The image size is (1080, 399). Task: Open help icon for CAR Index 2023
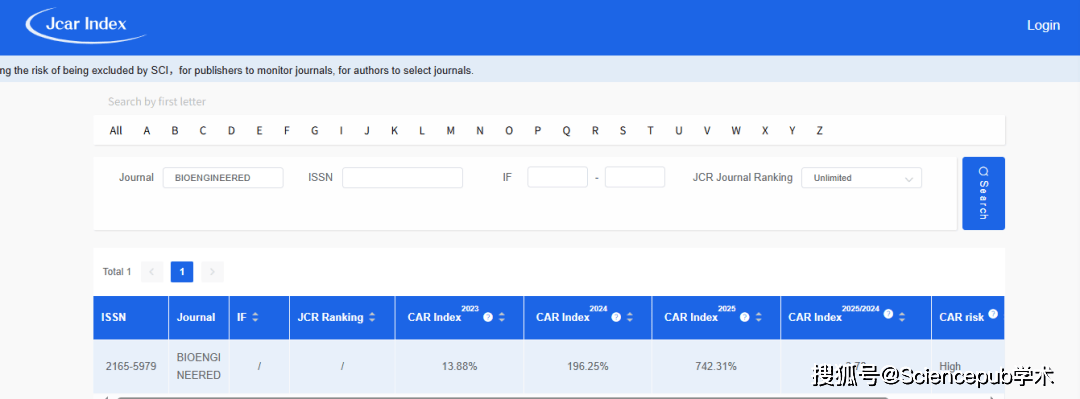click(x=488, y=318)
